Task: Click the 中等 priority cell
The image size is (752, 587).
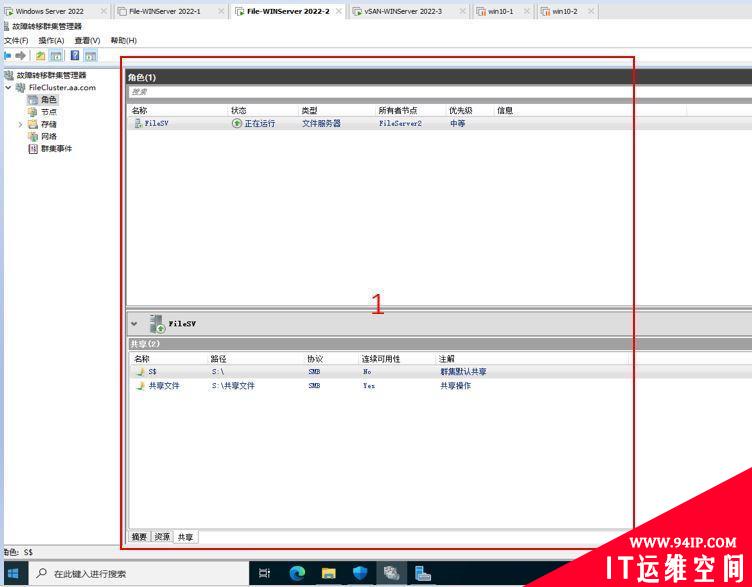Action: [x=457, y=123]
